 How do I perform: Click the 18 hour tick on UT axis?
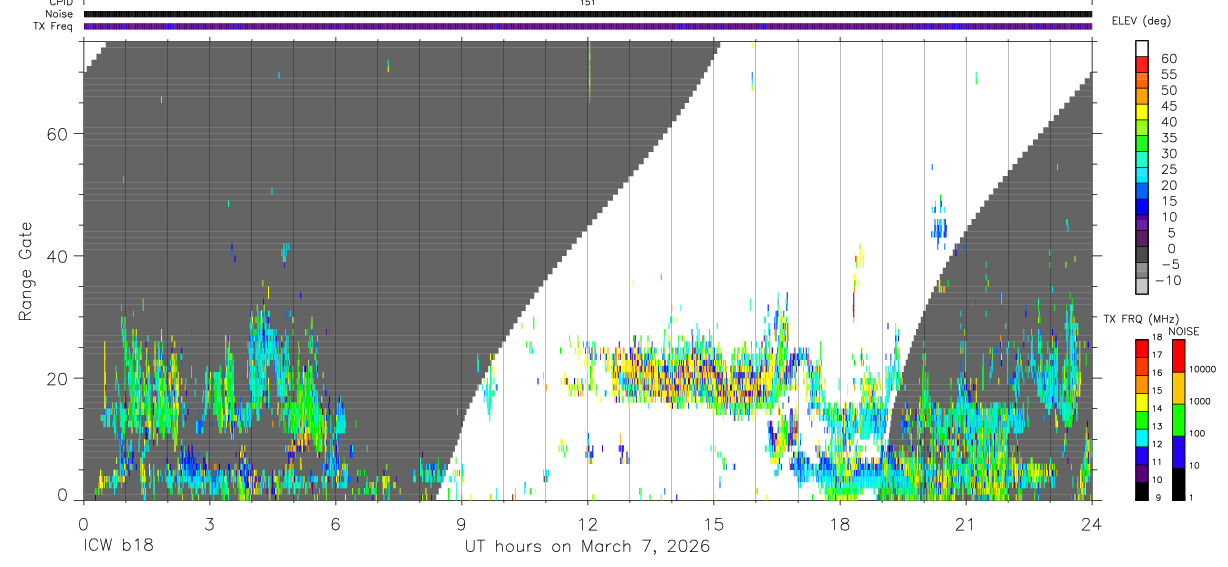pos(840,524)
